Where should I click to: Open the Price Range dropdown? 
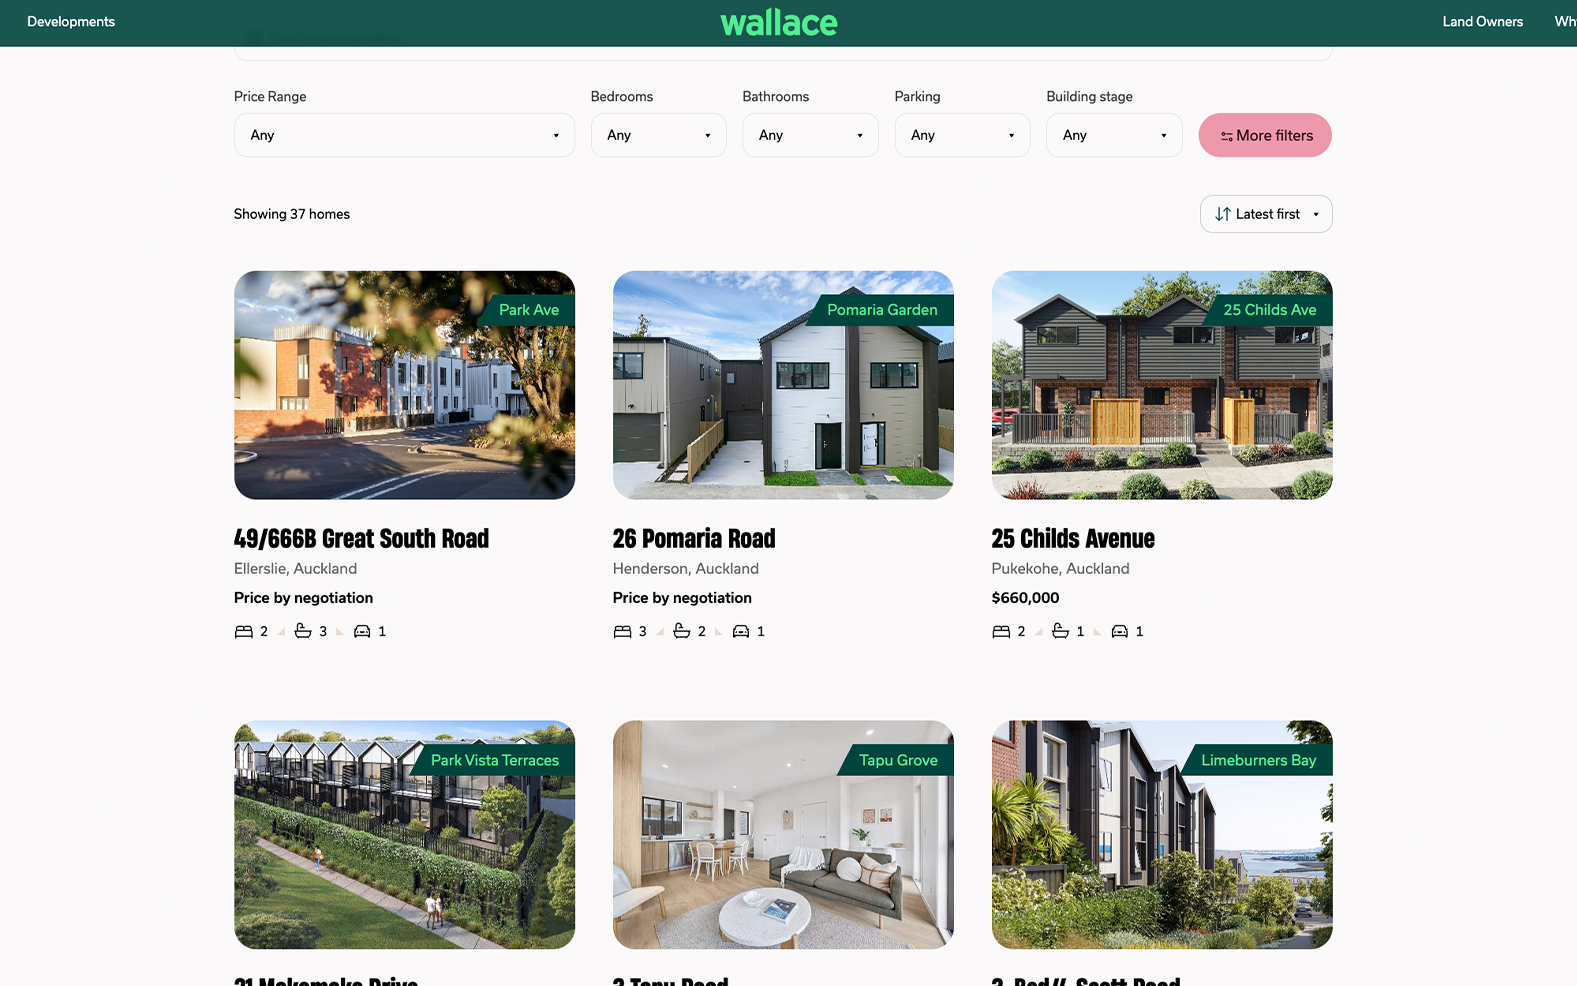(x=404, y=135)
